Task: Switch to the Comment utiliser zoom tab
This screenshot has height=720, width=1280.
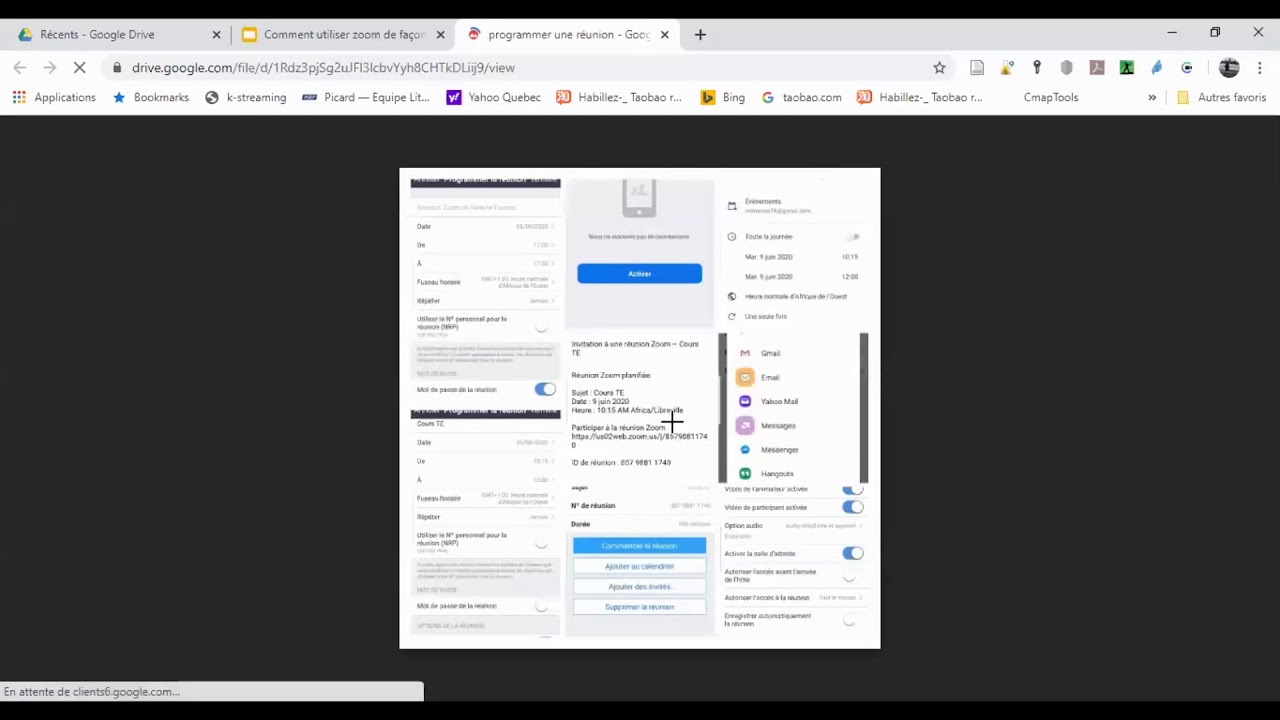Action: [343, 34]
